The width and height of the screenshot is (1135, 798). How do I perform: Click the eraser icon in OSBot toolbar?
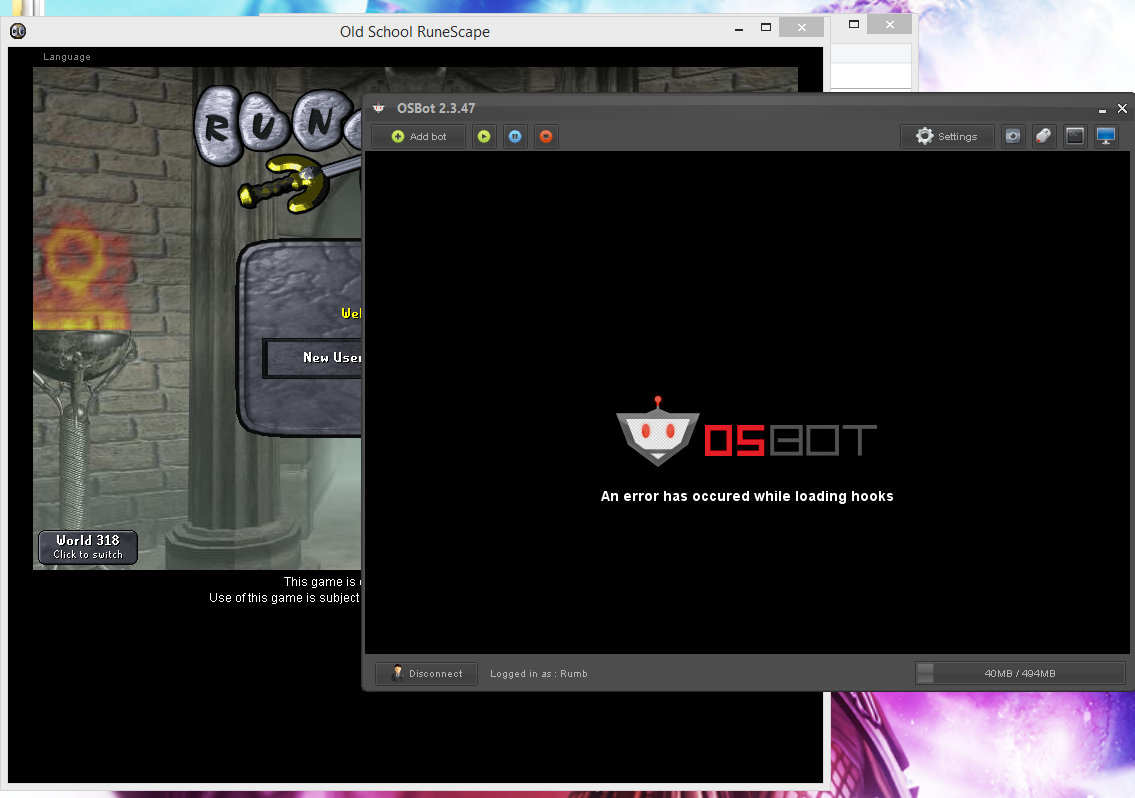(1043, 136)
